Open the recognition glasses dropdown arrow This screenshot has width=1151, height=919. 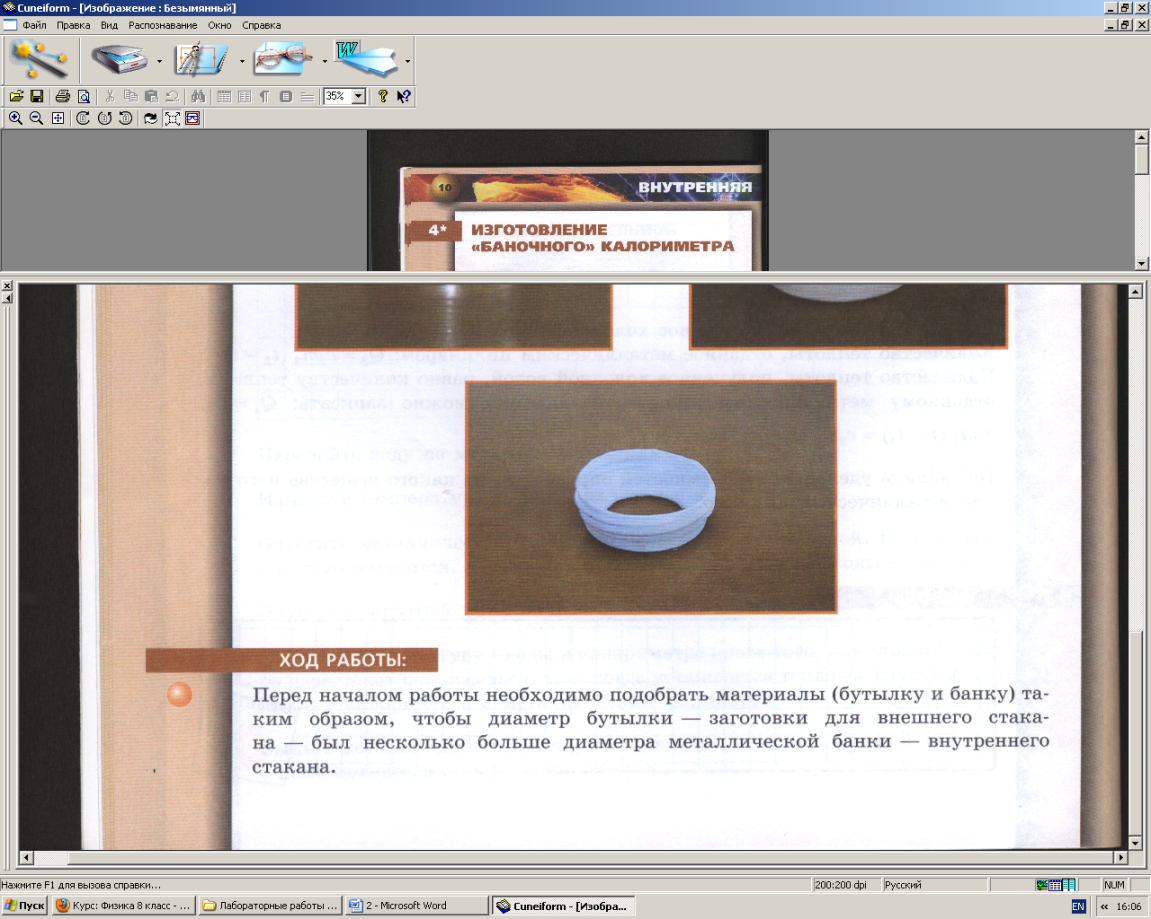click(x=324, y=61)
